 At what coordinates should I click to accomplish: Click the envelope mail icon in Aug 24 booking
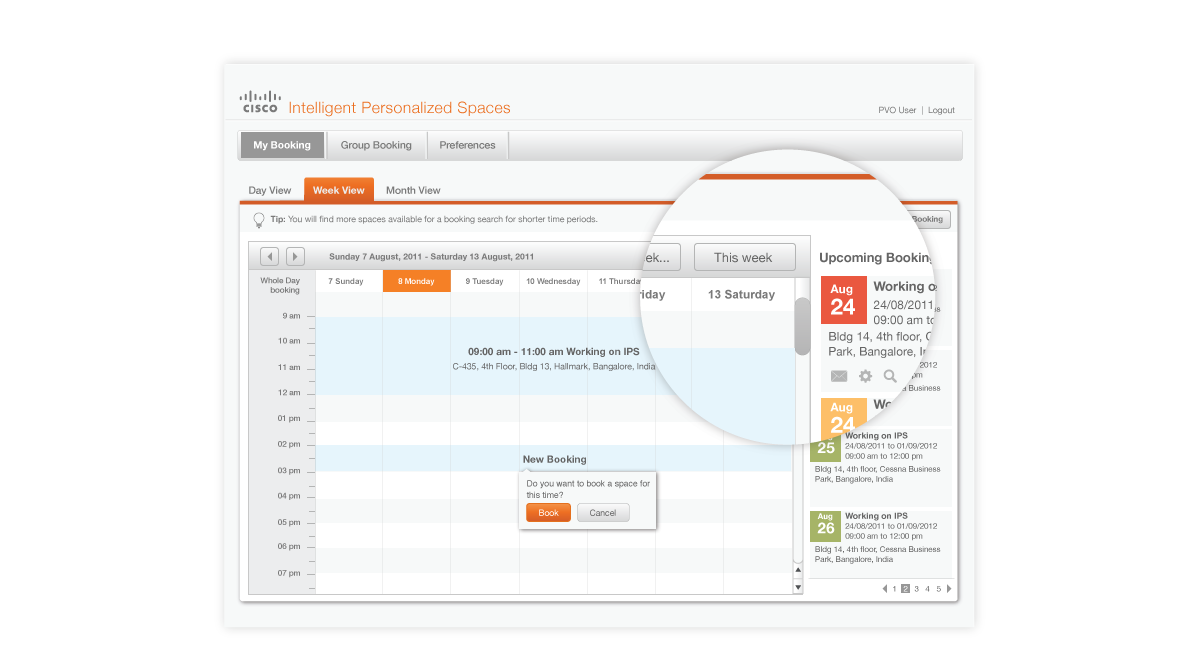click(x=839, y=376)
